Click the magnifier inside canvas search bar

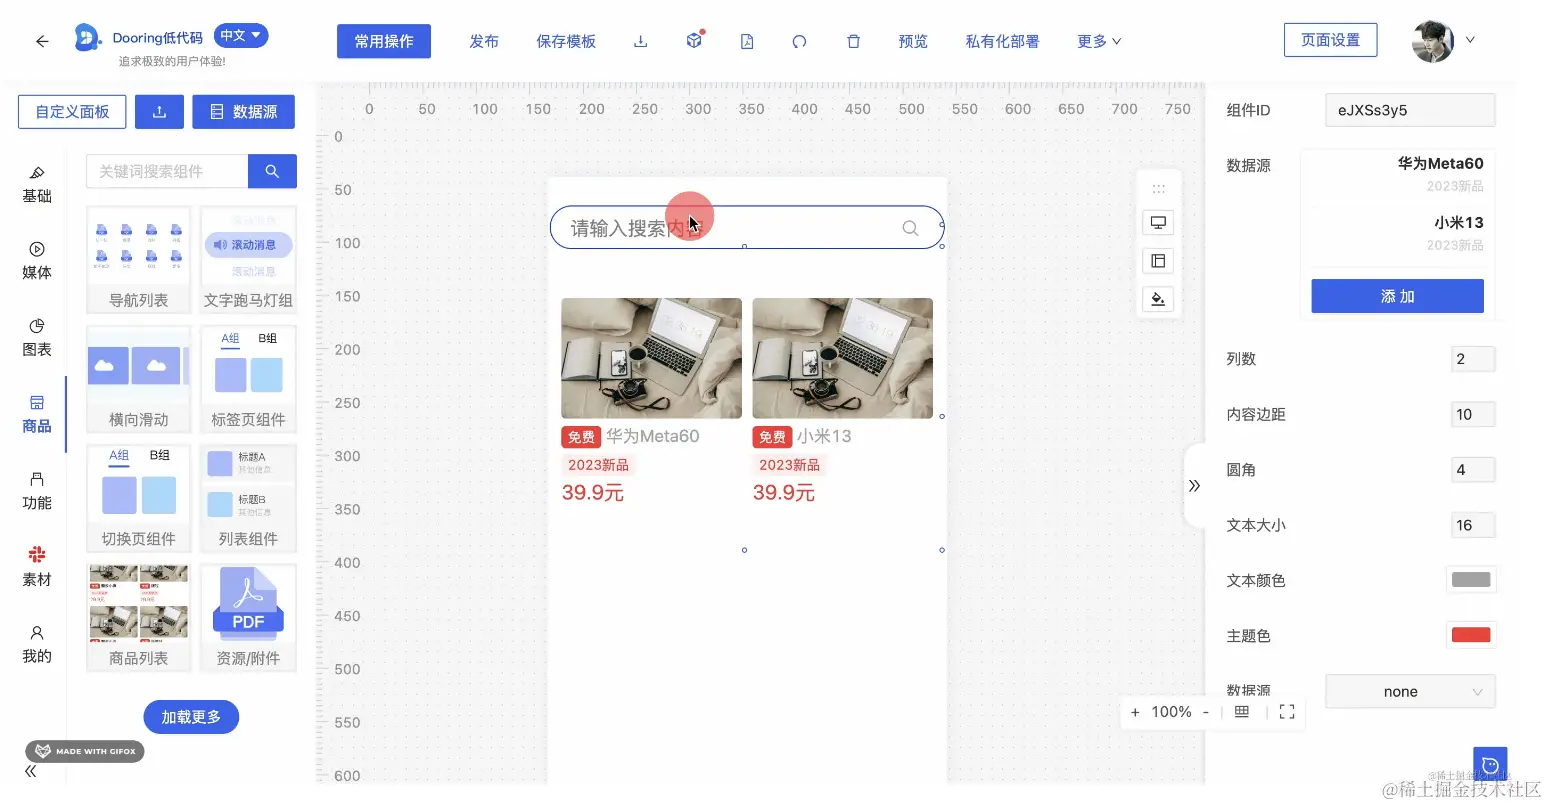coord(910,228)
